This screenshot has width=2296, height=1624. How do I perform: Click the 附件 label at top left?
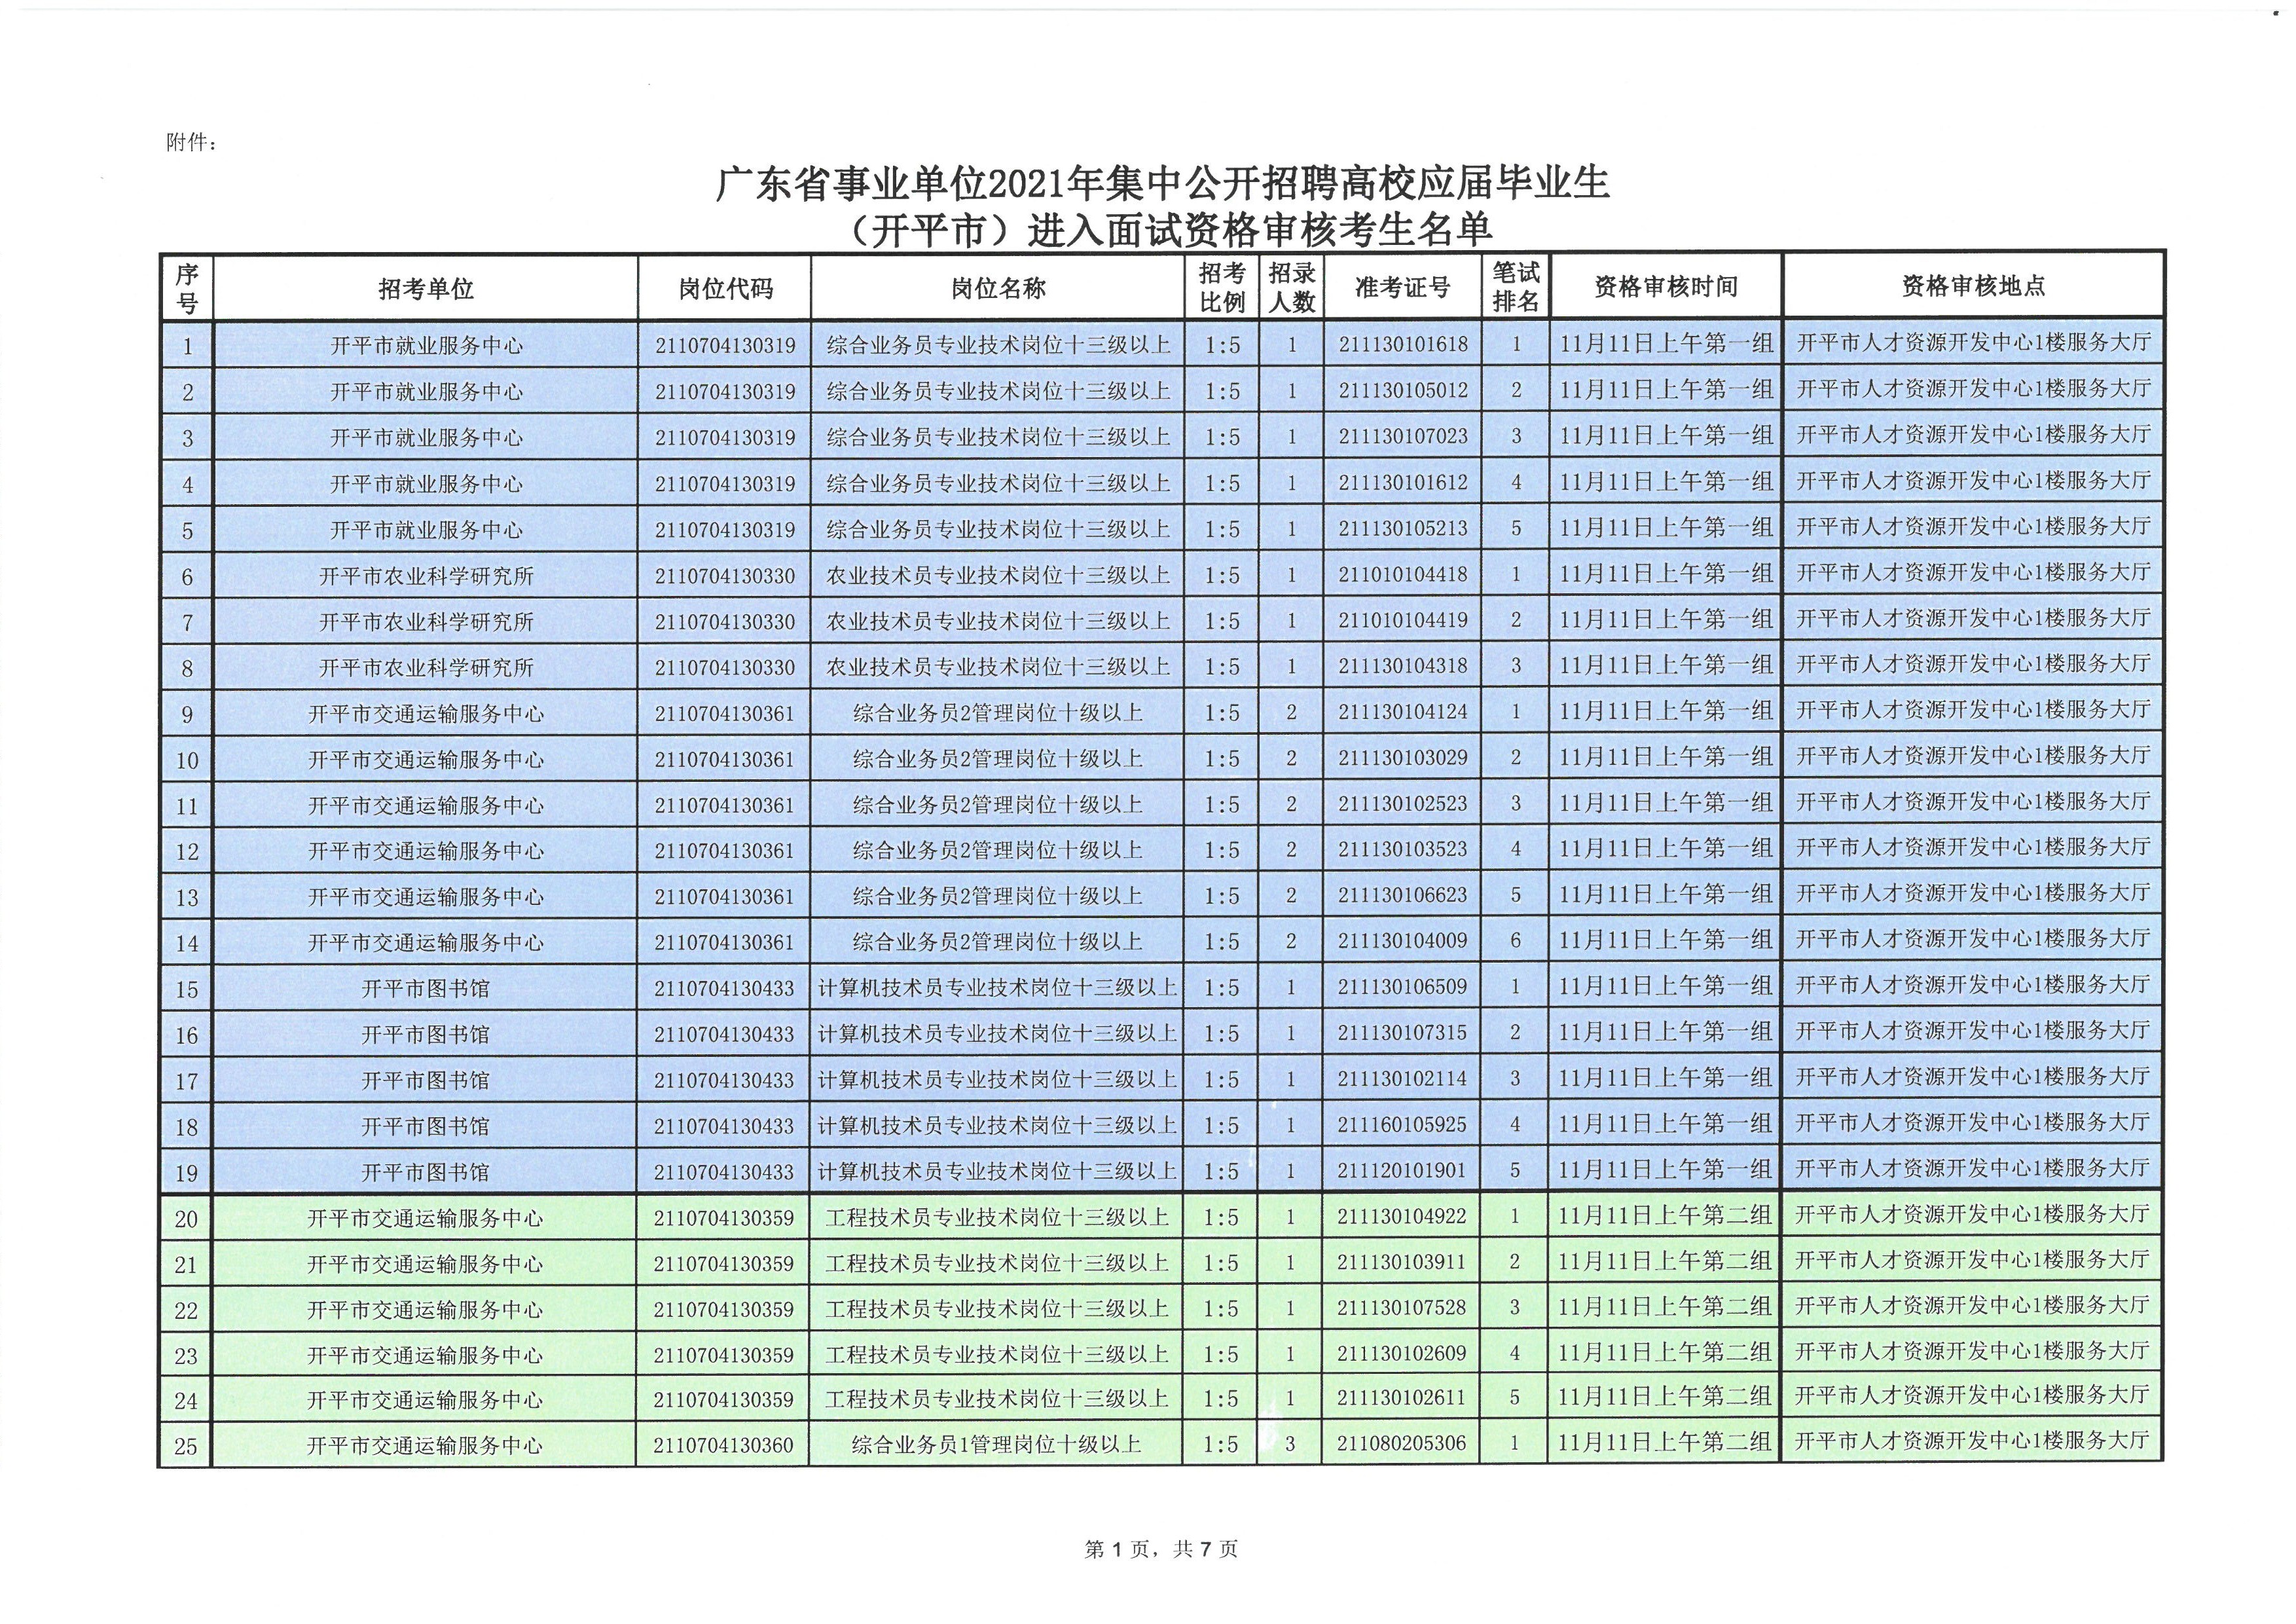[191, 143]
